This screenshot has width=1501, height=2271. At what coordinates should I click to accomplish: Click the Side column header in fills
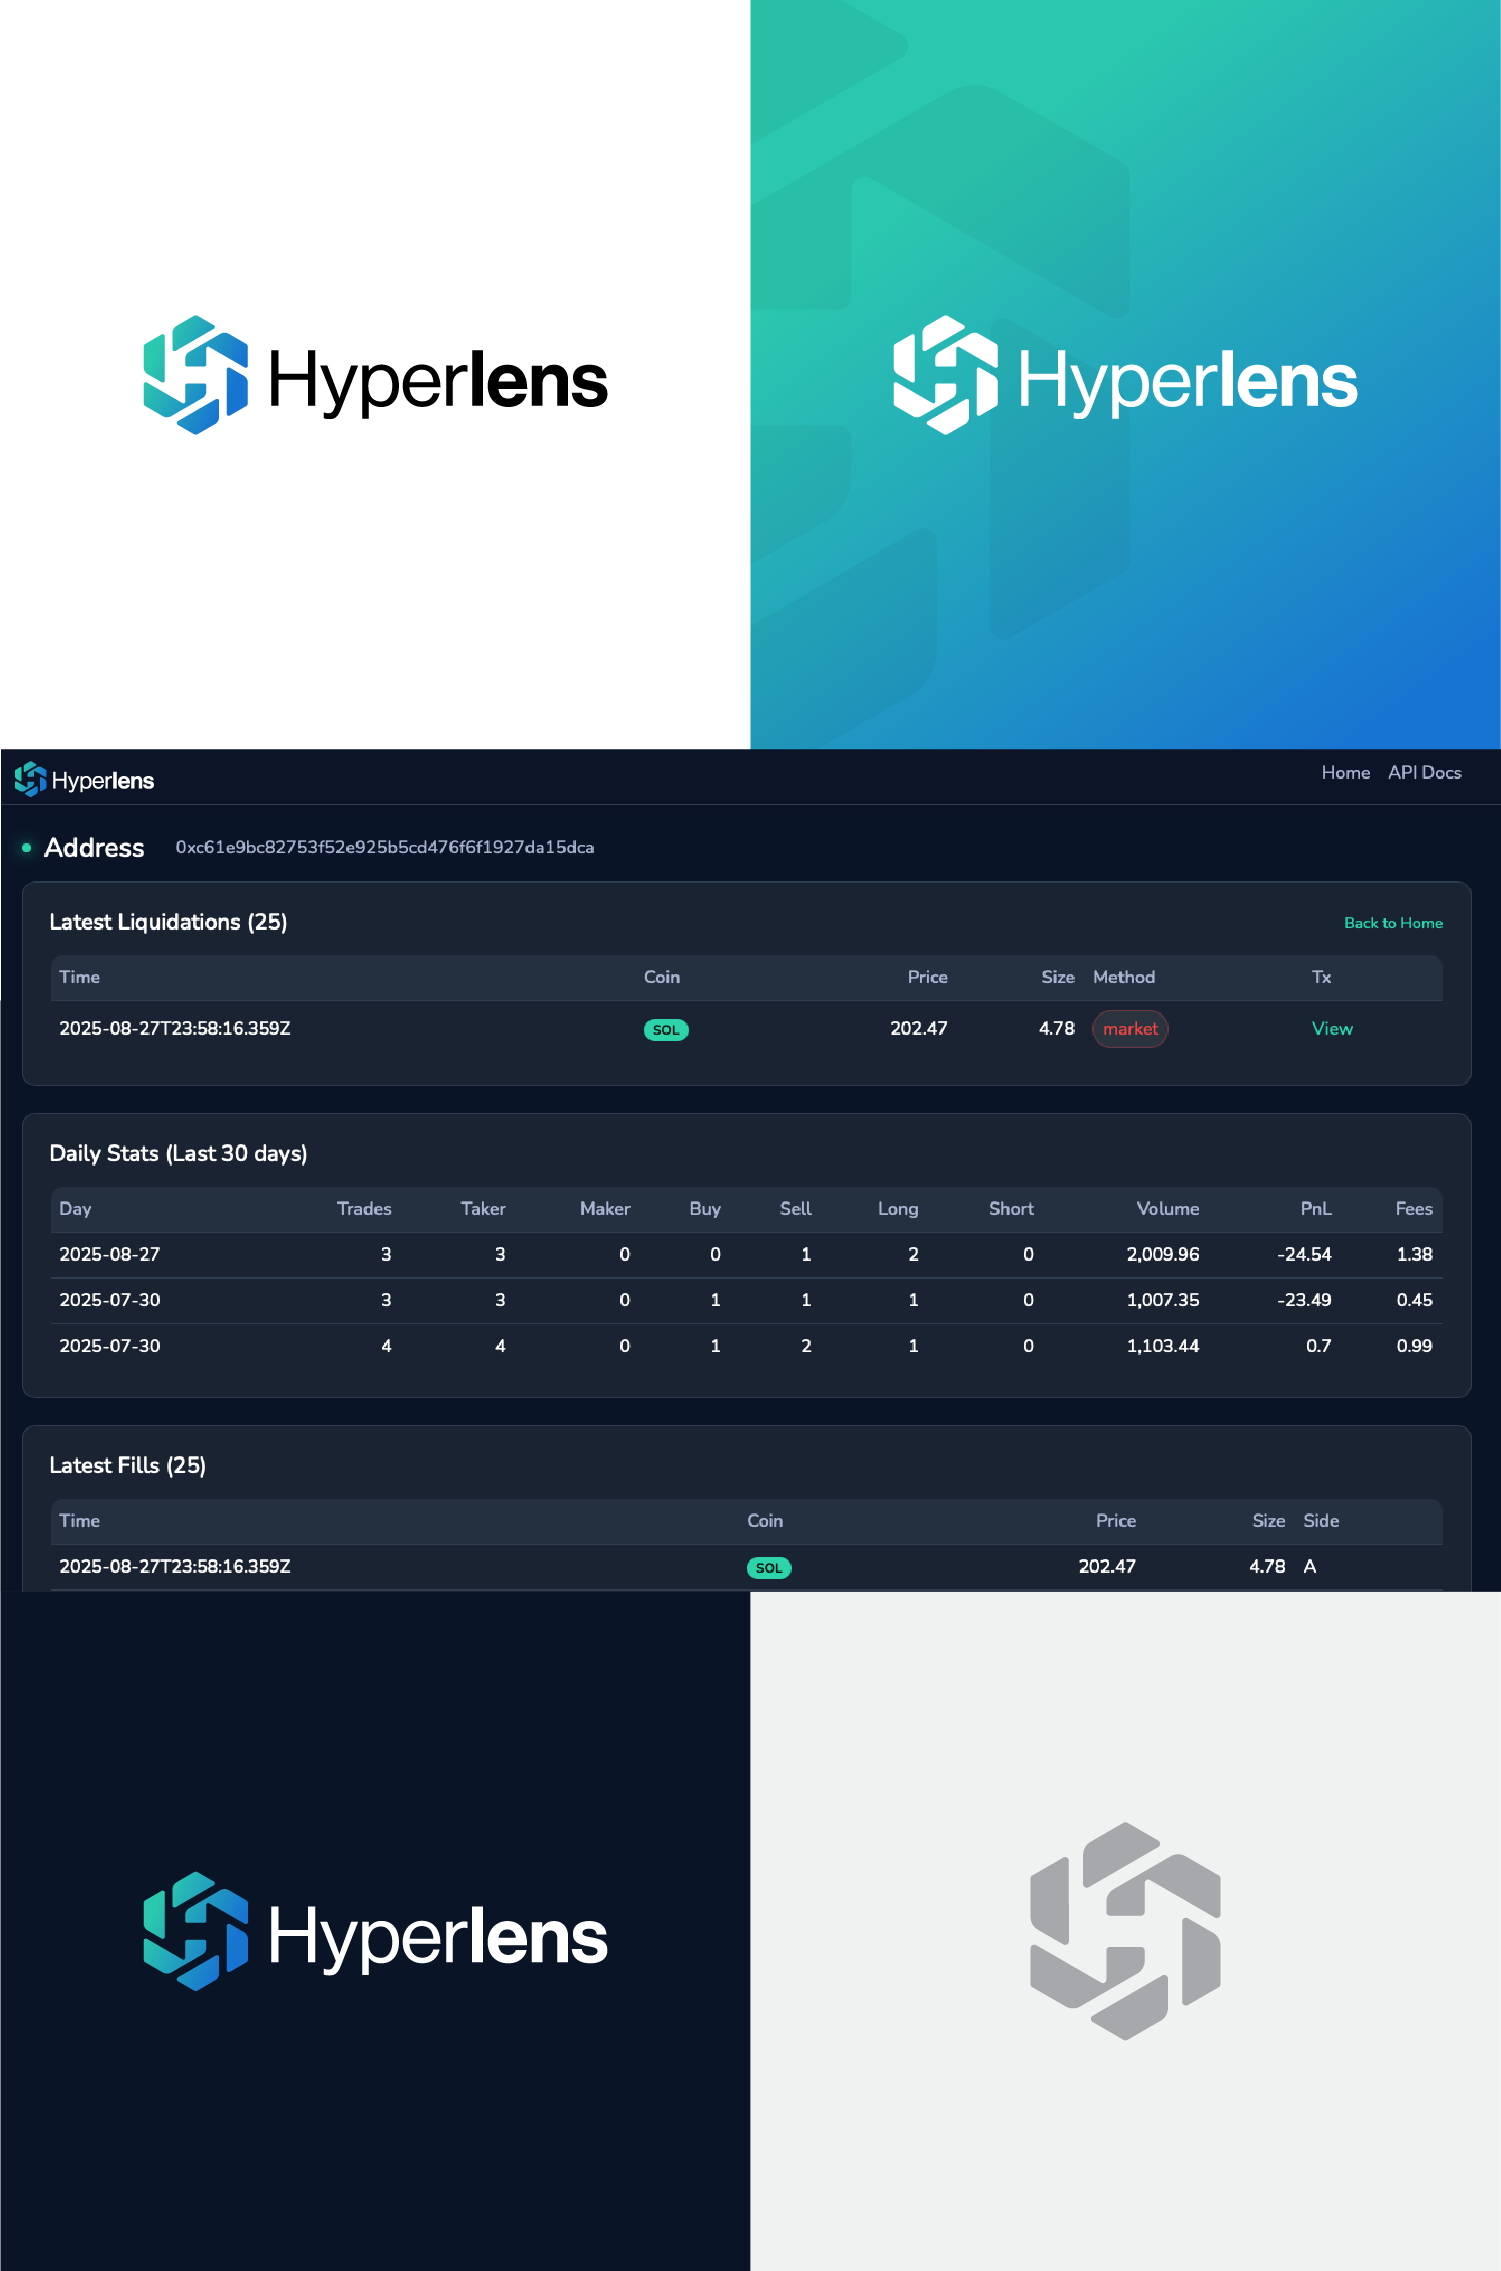click(x=1321, y=1521)
